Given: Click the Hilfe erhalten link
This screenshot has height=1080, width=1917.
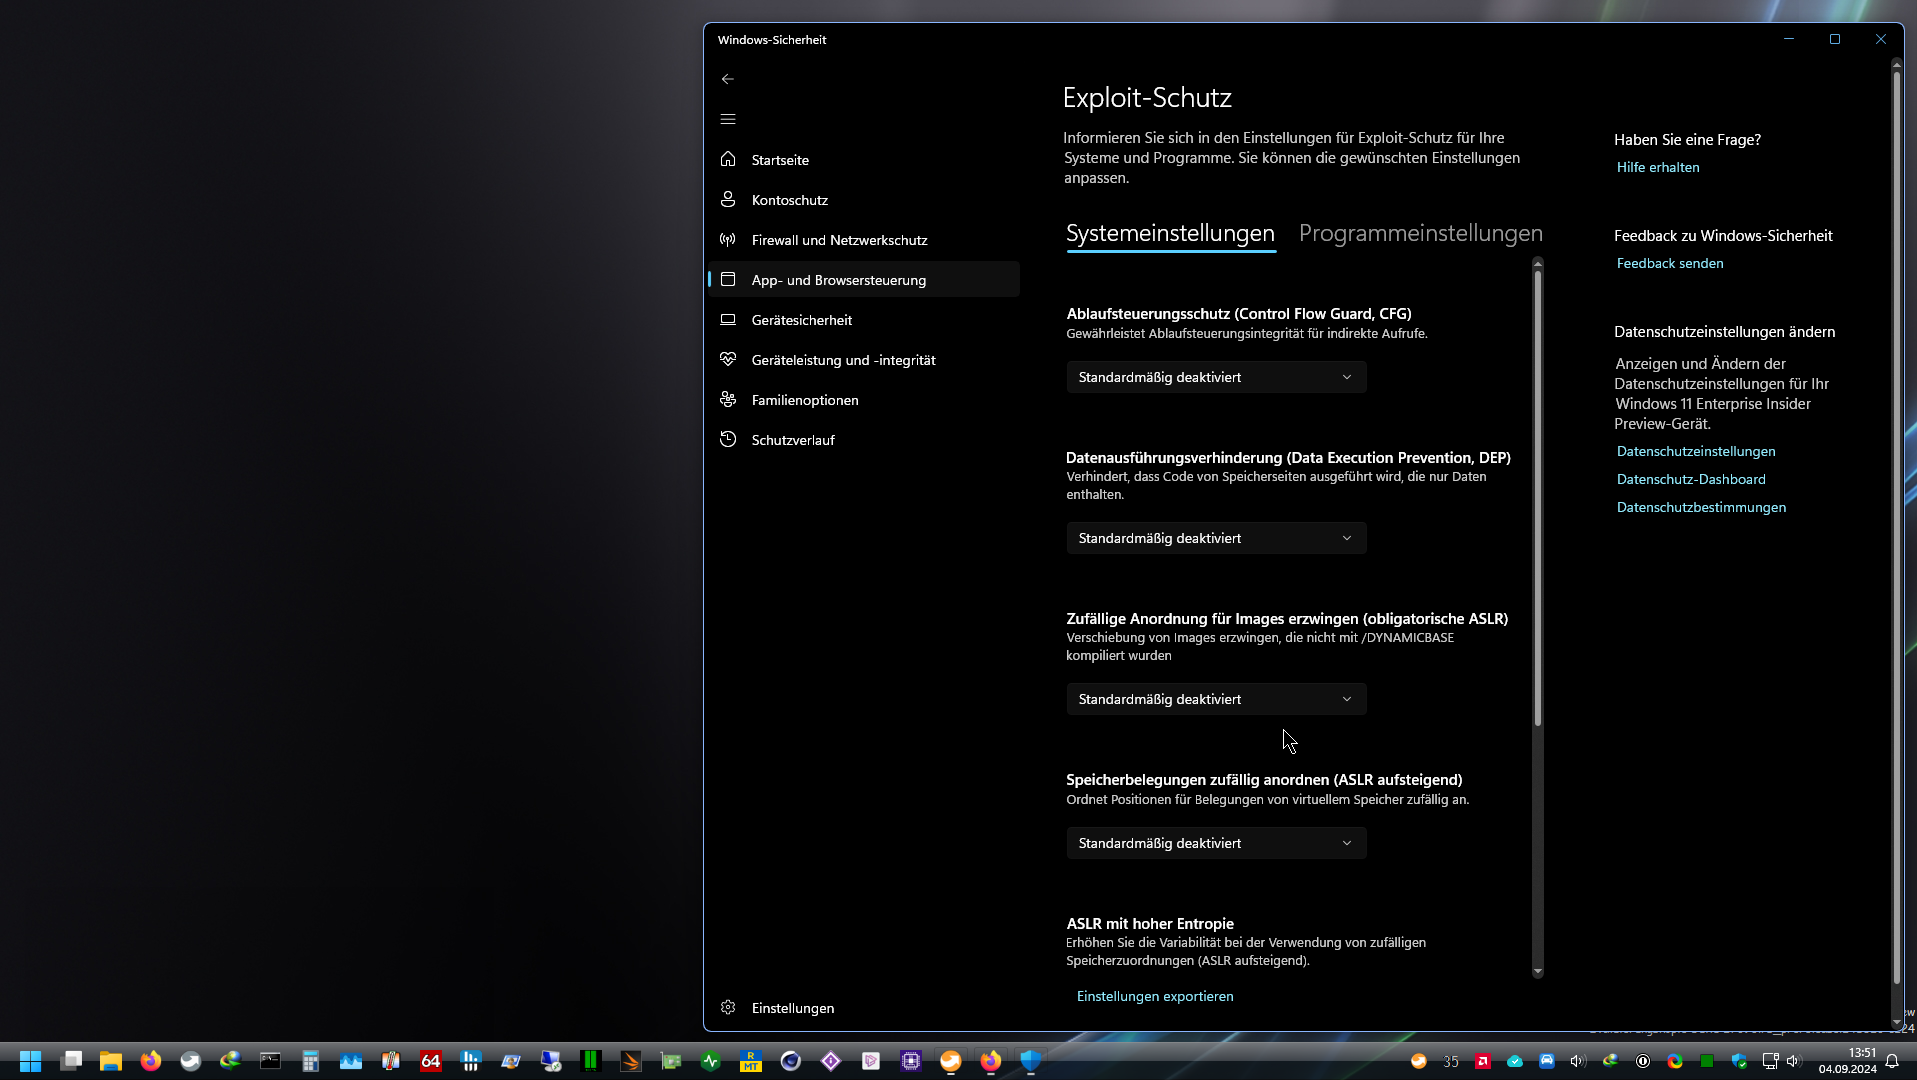Looking at the screenshot, I should tap(1657, 167).
